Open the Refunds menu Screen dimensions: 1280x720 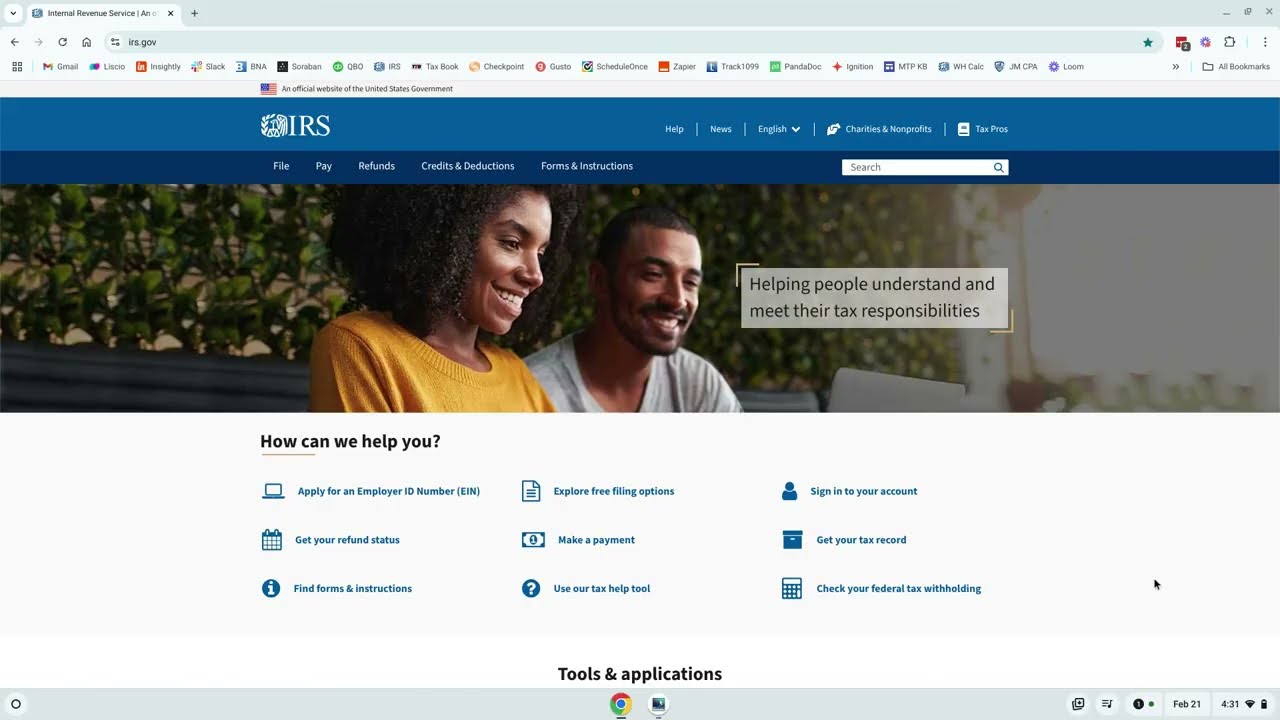[x=376, y=166]
